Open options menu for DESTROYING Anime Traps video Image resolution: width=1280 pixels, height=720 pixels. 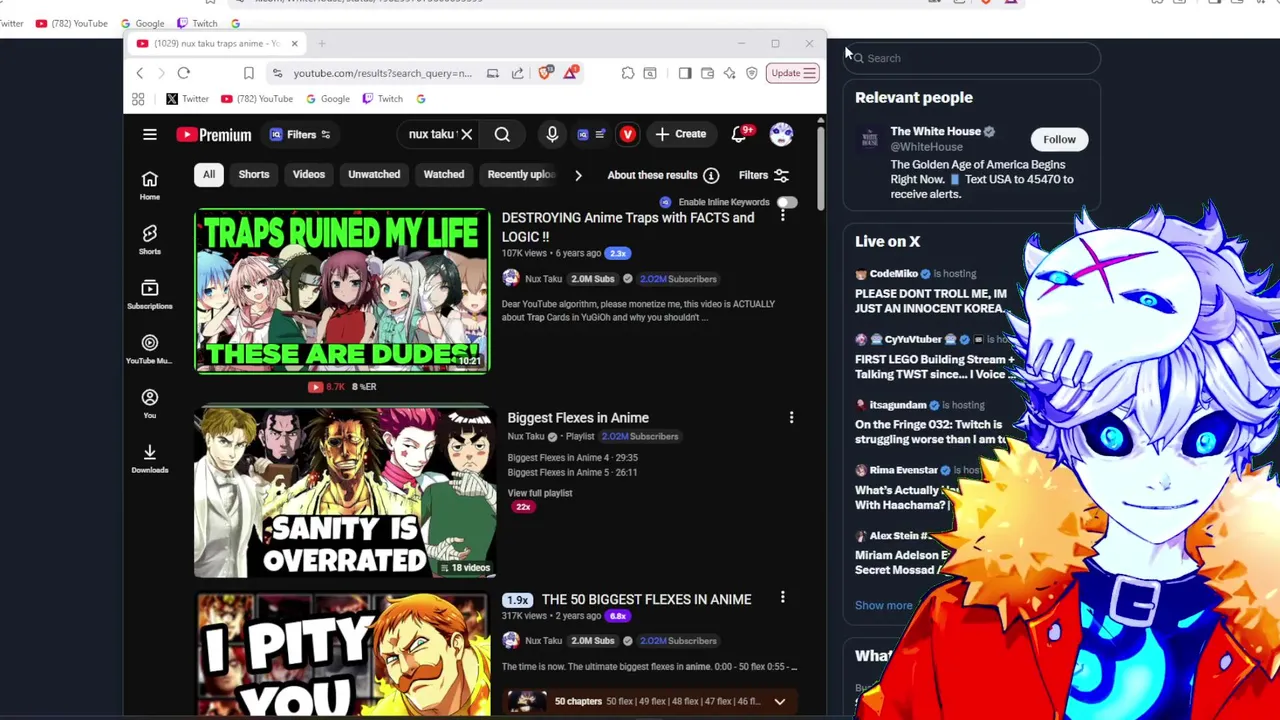coord(783,217)
